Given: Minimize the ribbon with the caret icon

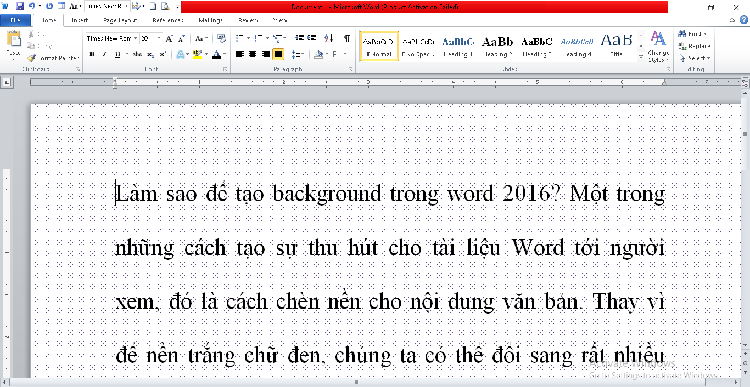Looking at the screenshot, I should tap(732, 20).
